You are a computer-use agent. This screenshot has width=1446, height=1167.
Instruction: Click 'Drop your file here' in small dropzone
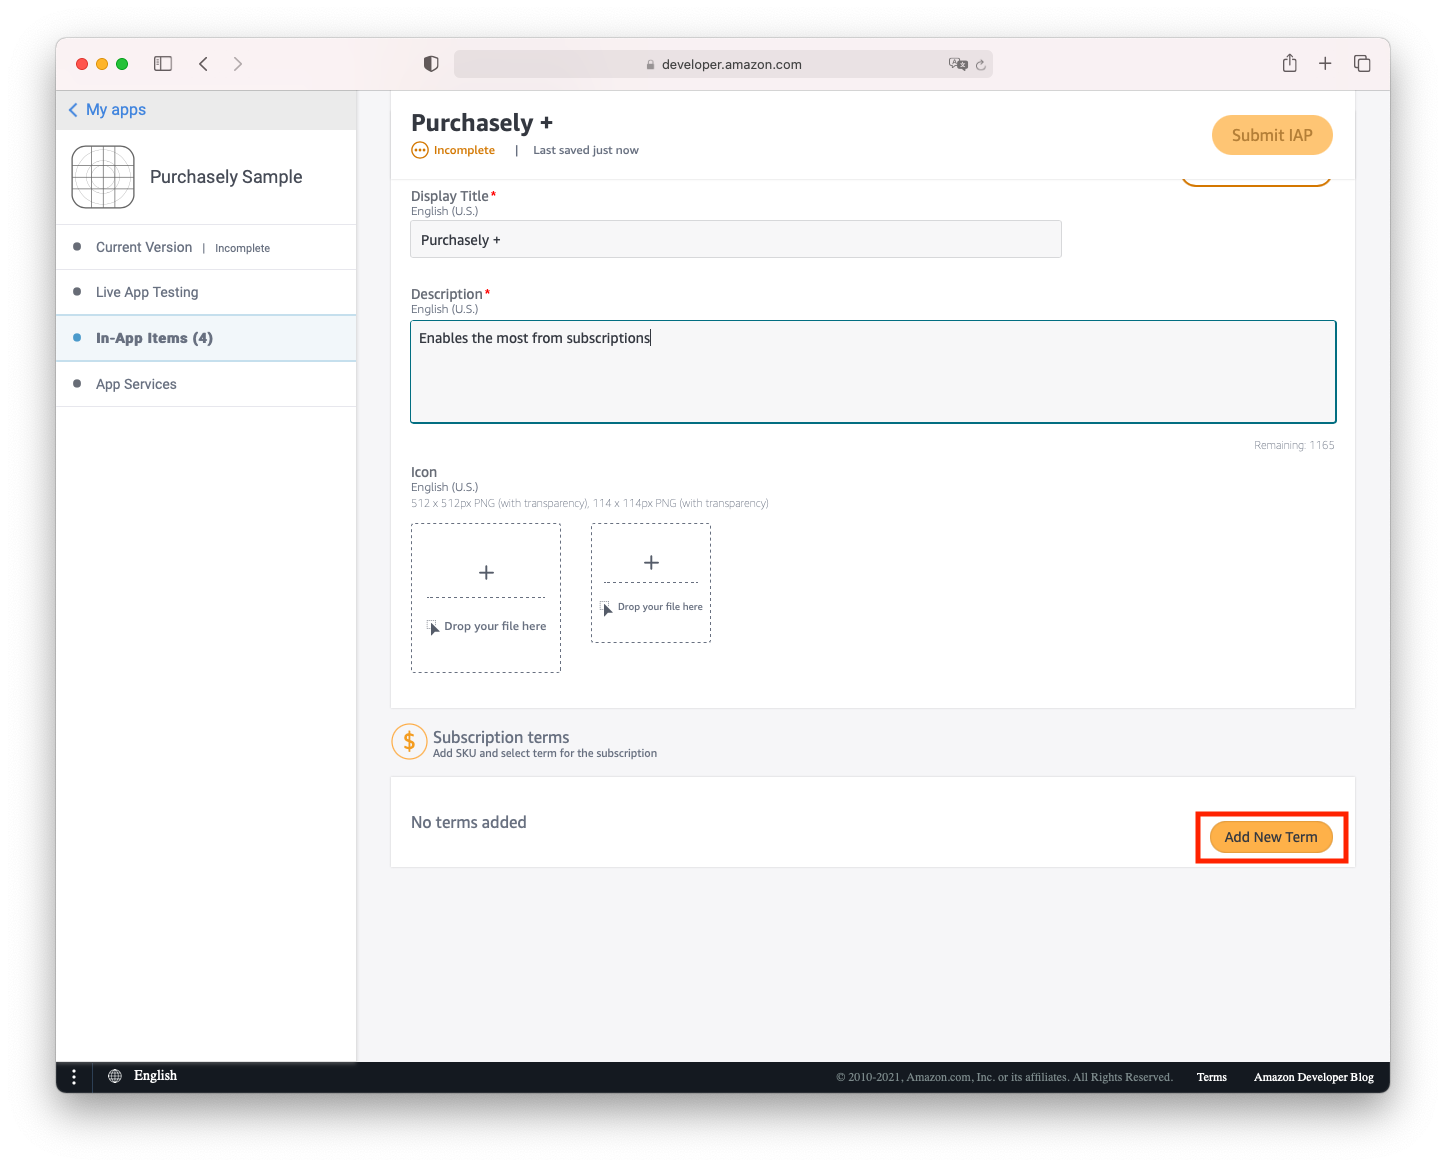pyautogui.click(x=660, y=607)
